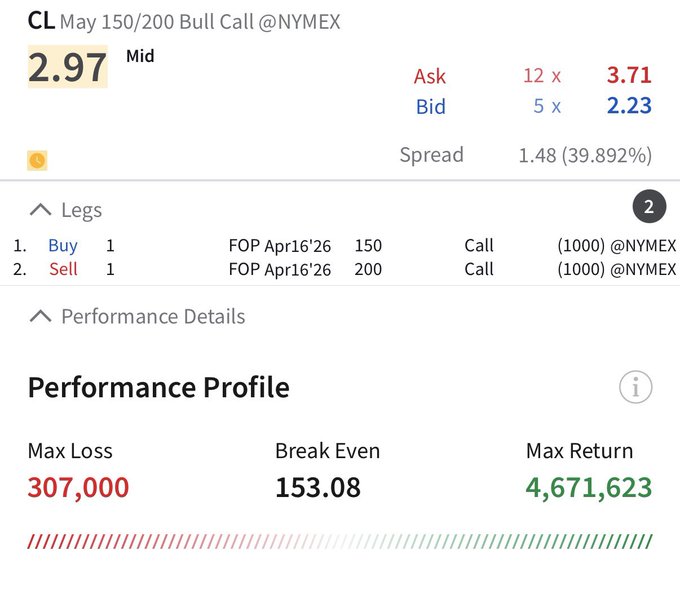680x590 pixels.
Task: Click the profit/loss gradient bar
Action: pyautogui.click(x=340, y=542)
